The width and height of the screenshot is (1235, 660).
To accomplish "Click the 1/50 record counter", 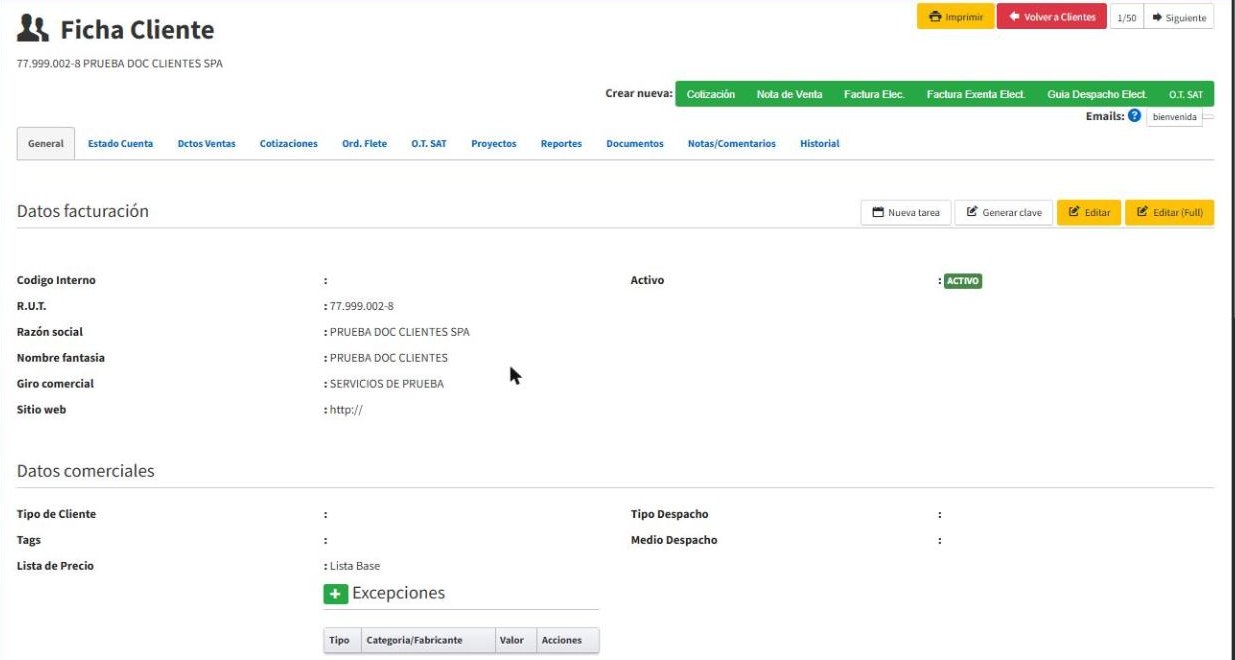I will [1126, 17].
